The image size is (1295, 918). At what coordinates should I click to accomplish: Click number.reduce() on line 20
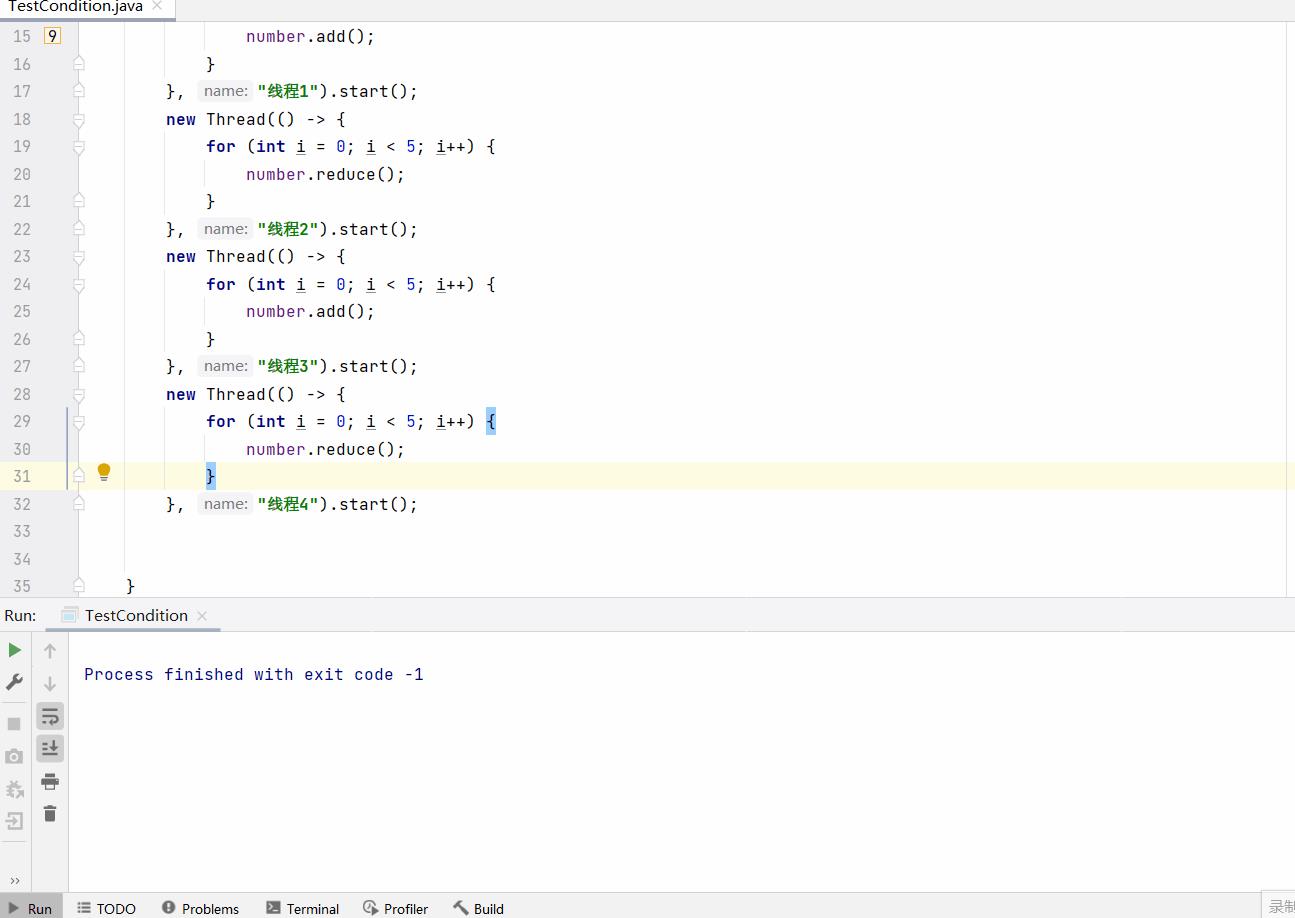[x=325, y=174]
